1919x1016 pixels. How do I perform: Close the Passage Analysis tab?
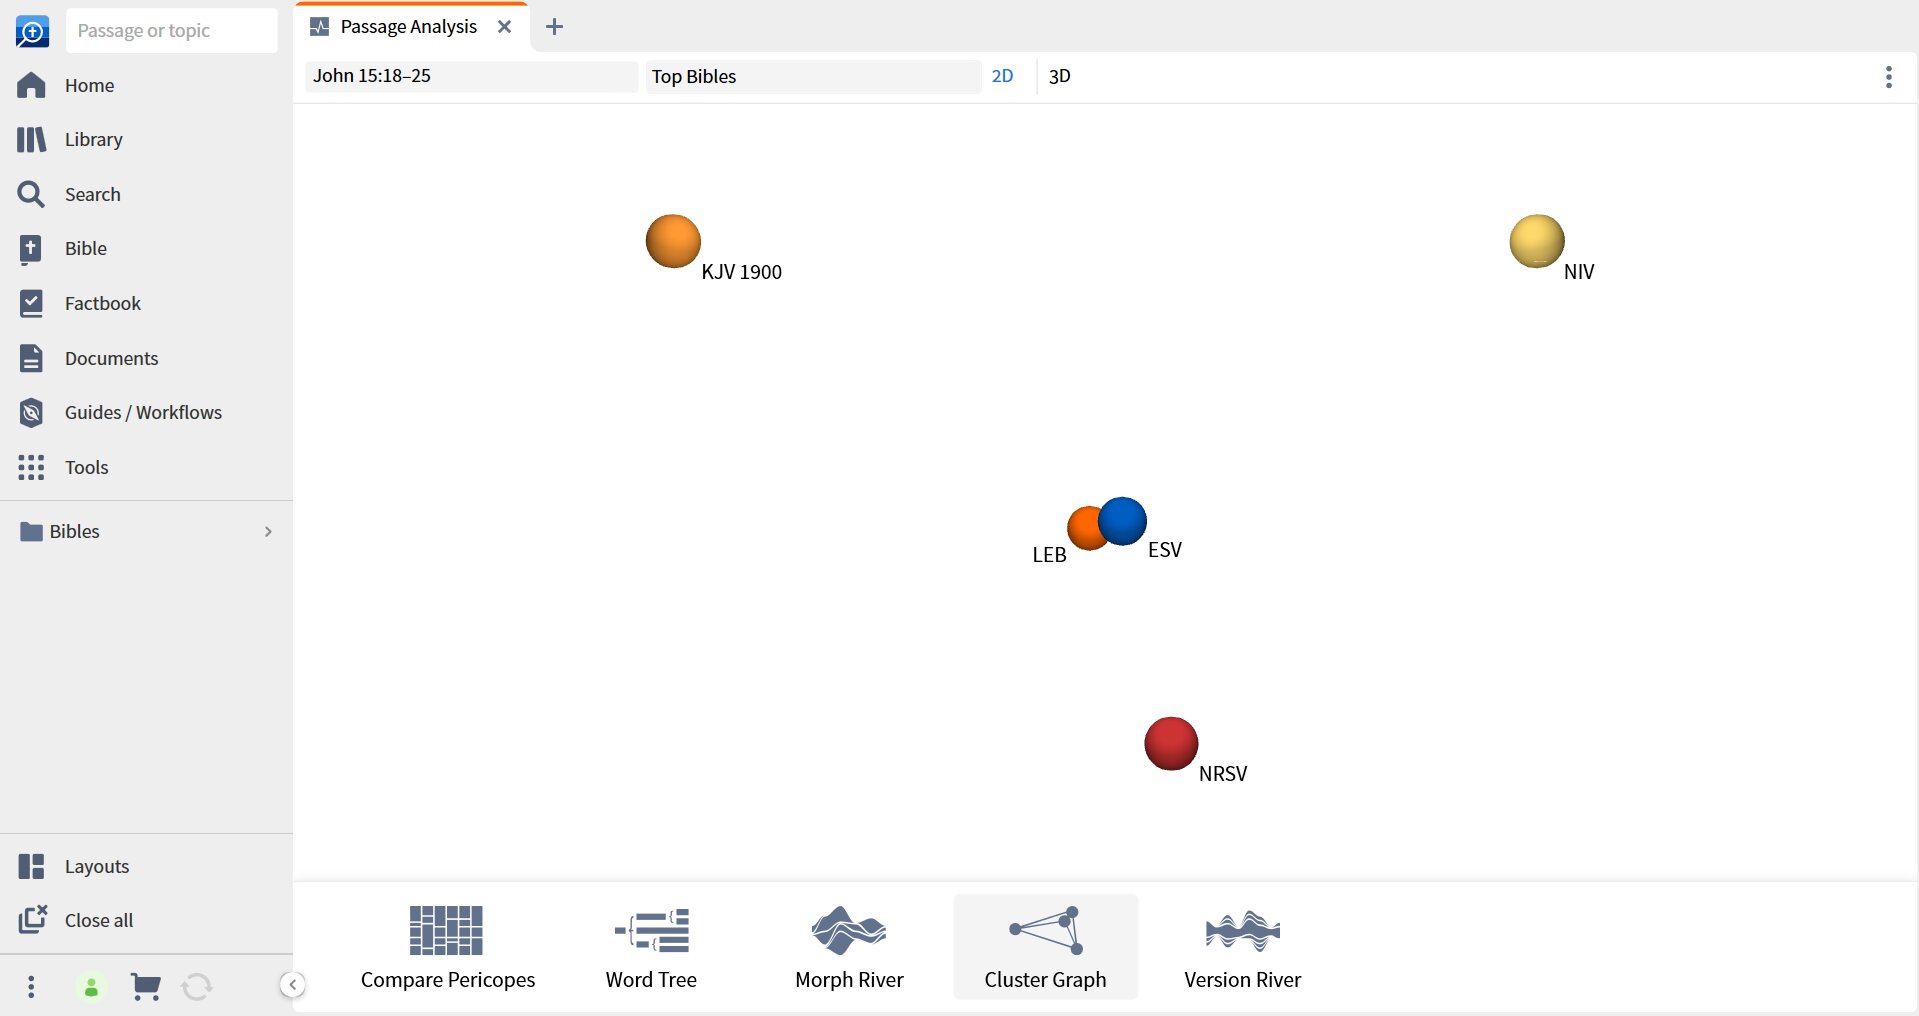pyautogui.click(x=505, y=27)
